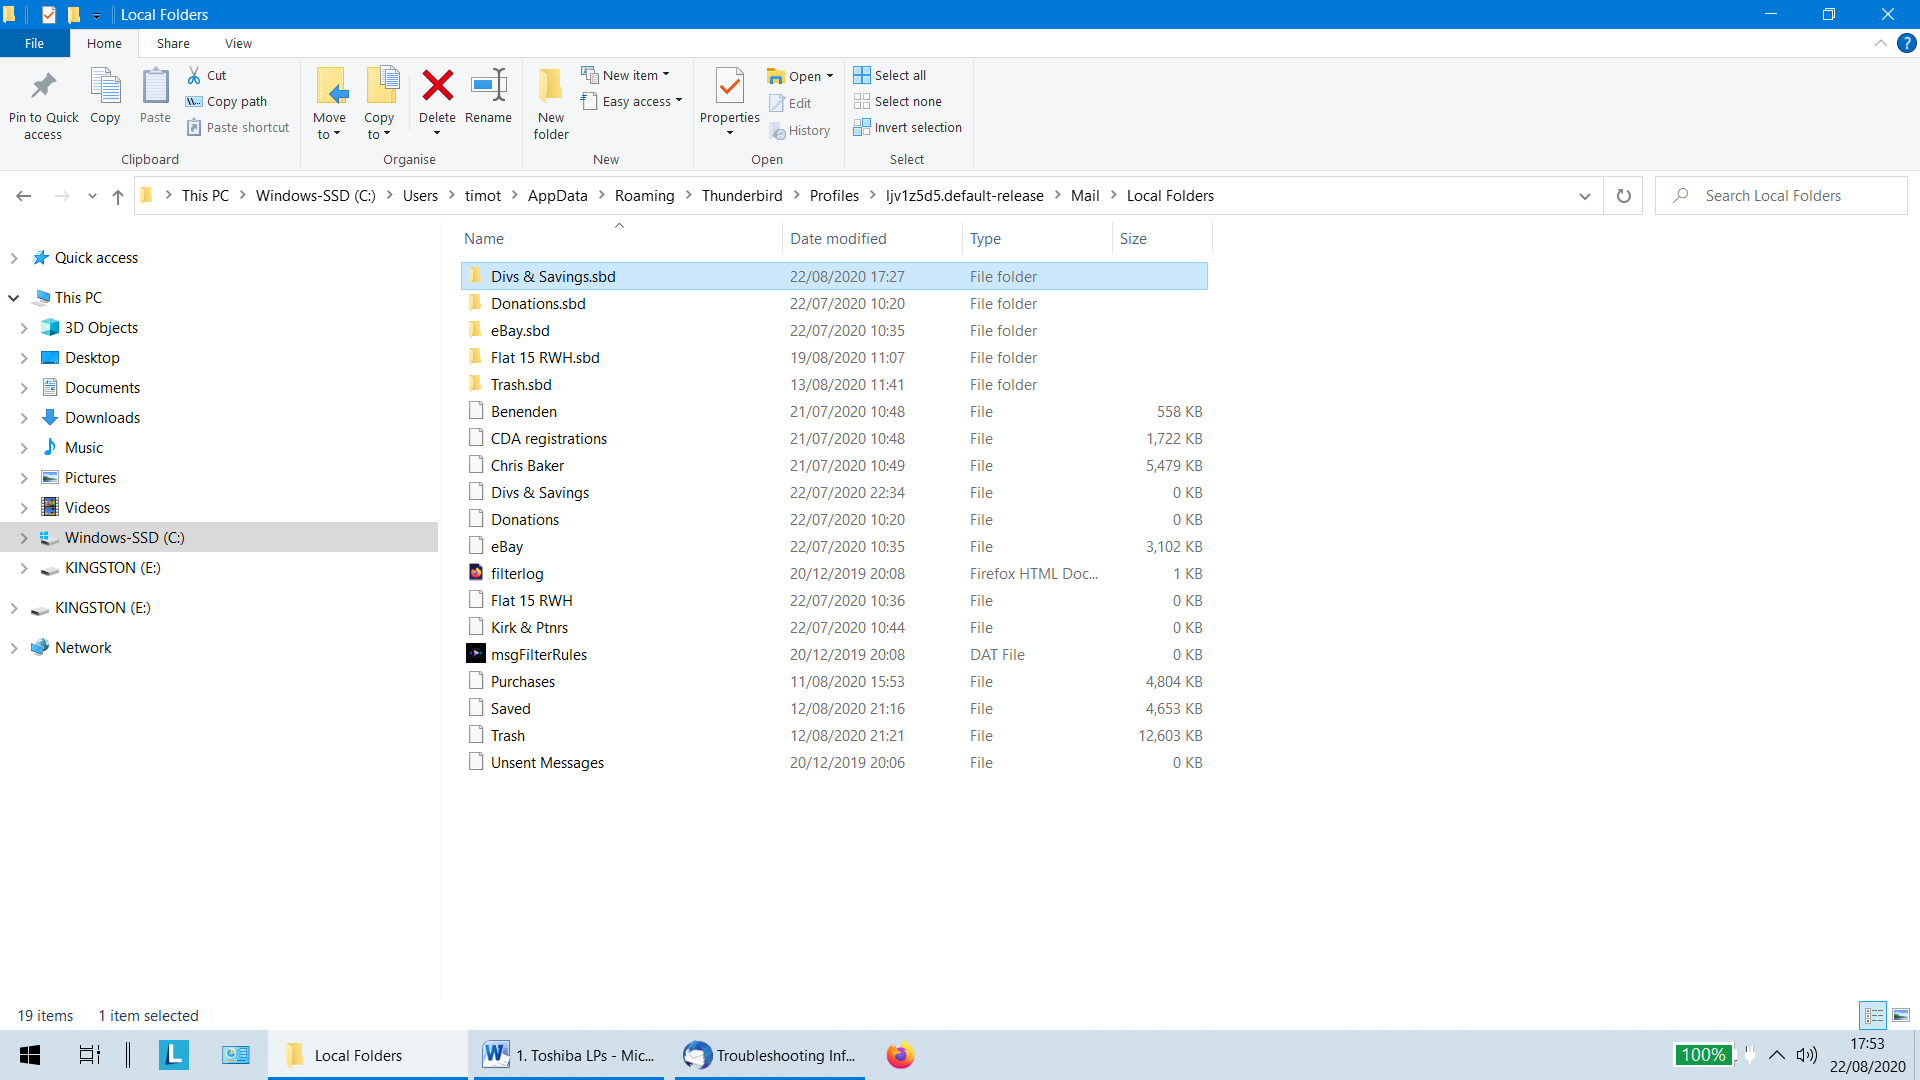
Task: Sort by Type column header
Action: click(x=1037, y=238)
